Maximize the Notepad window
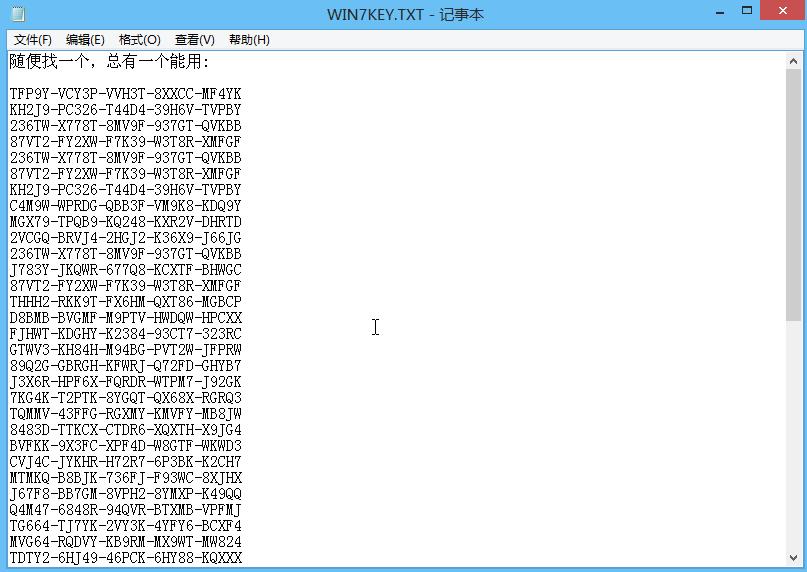The height and width of the screenshot is (572, 807). (747, 10)
